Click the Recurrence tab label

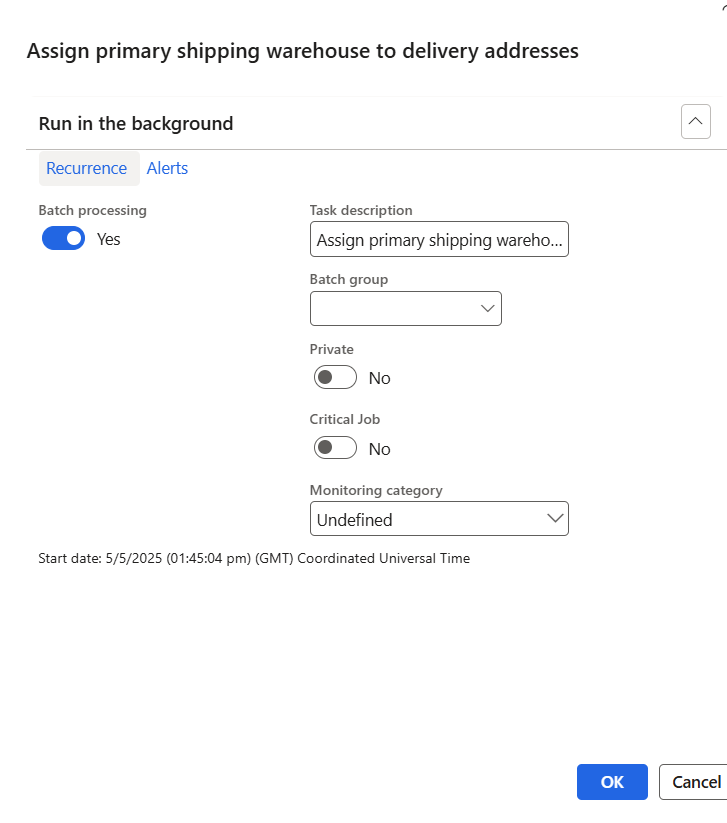click(89, 168)
